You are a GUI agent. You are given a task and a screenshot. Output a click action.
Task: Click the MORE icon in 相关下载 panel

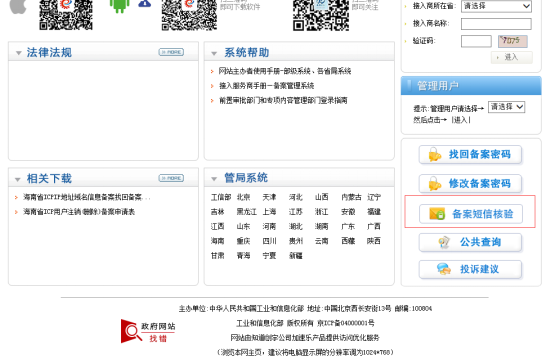(171, 178)
